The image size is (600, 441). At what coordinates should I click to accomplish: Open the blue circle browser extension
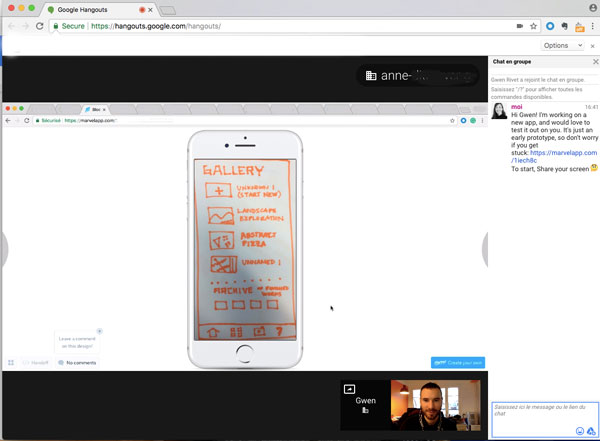[550, 26]
